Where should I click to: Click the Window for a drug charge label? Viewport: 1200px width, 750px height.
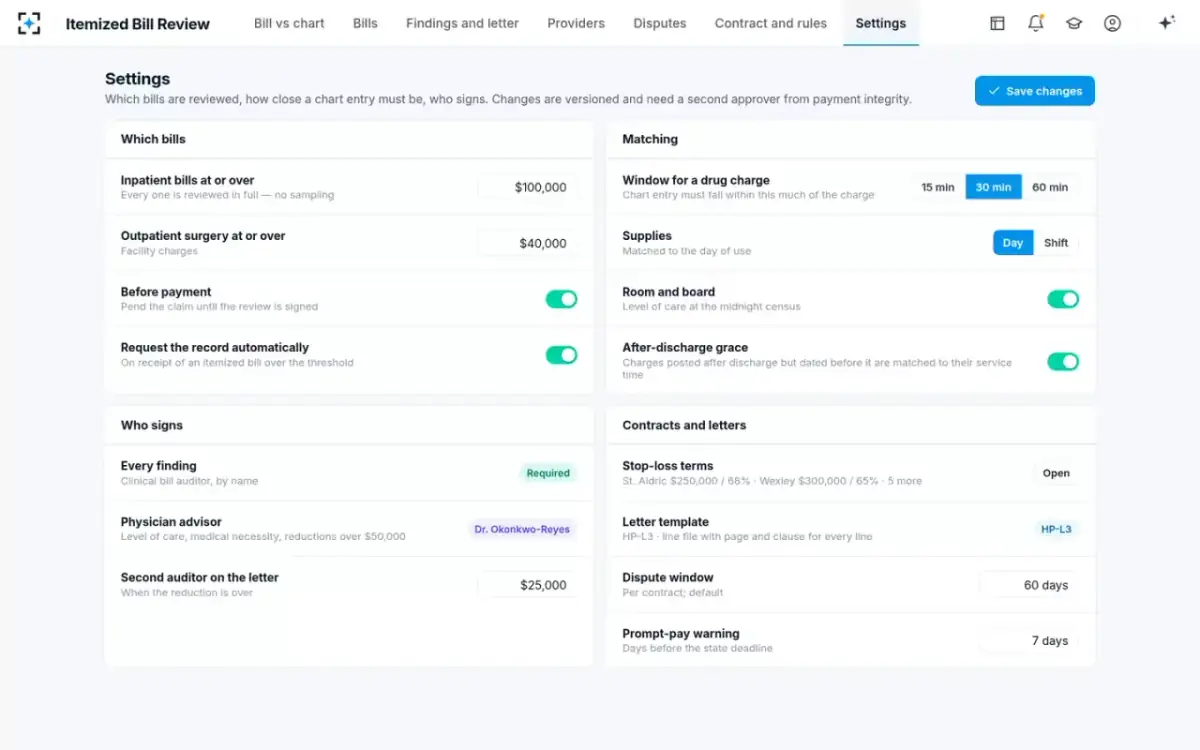(x=696, y=181)
